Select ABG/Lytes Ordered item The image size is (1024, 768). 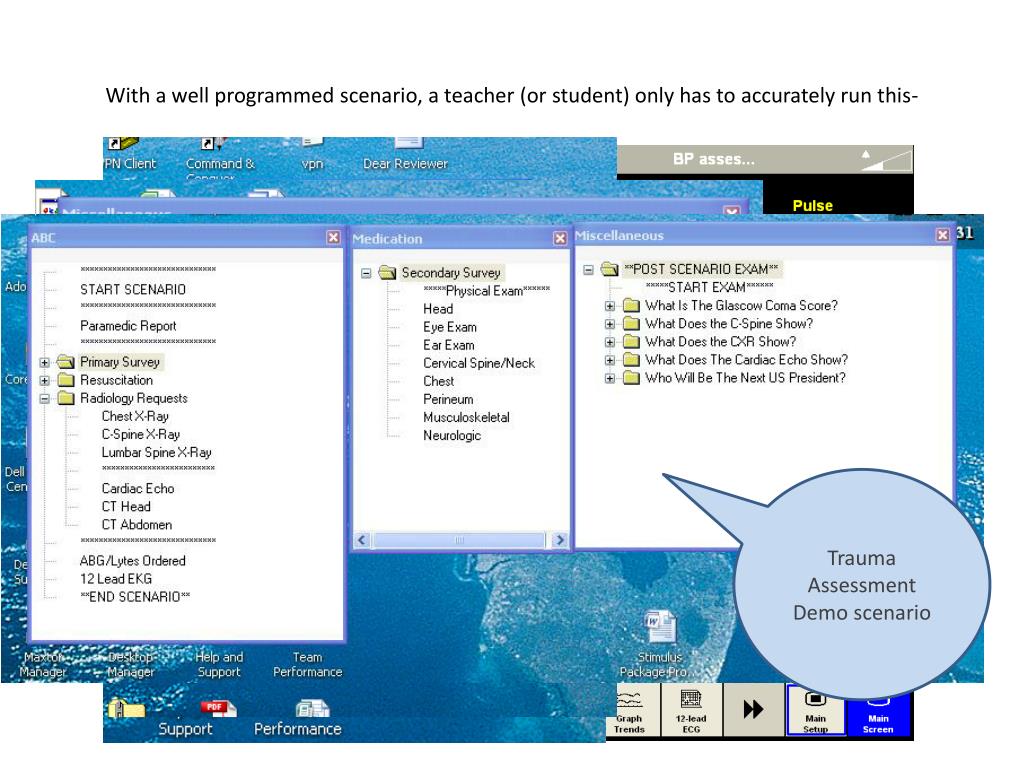pos(133,560)
